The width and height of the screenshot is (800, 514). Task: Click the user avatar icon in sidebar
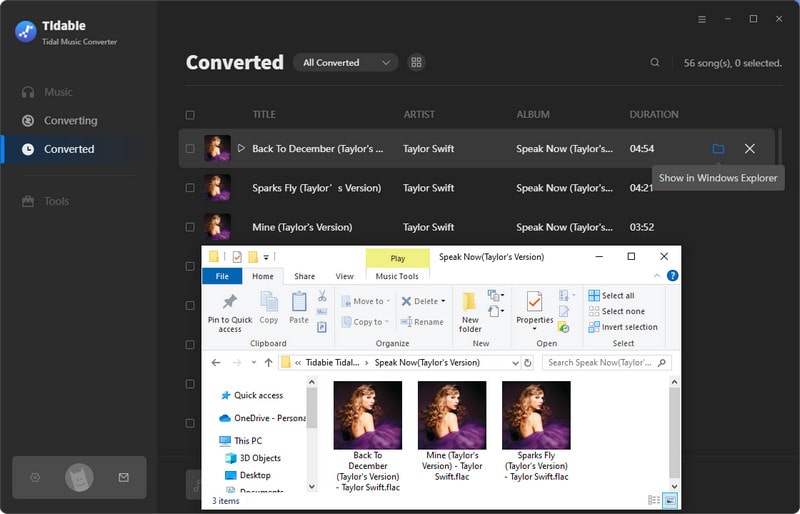[x=79, y=478]
